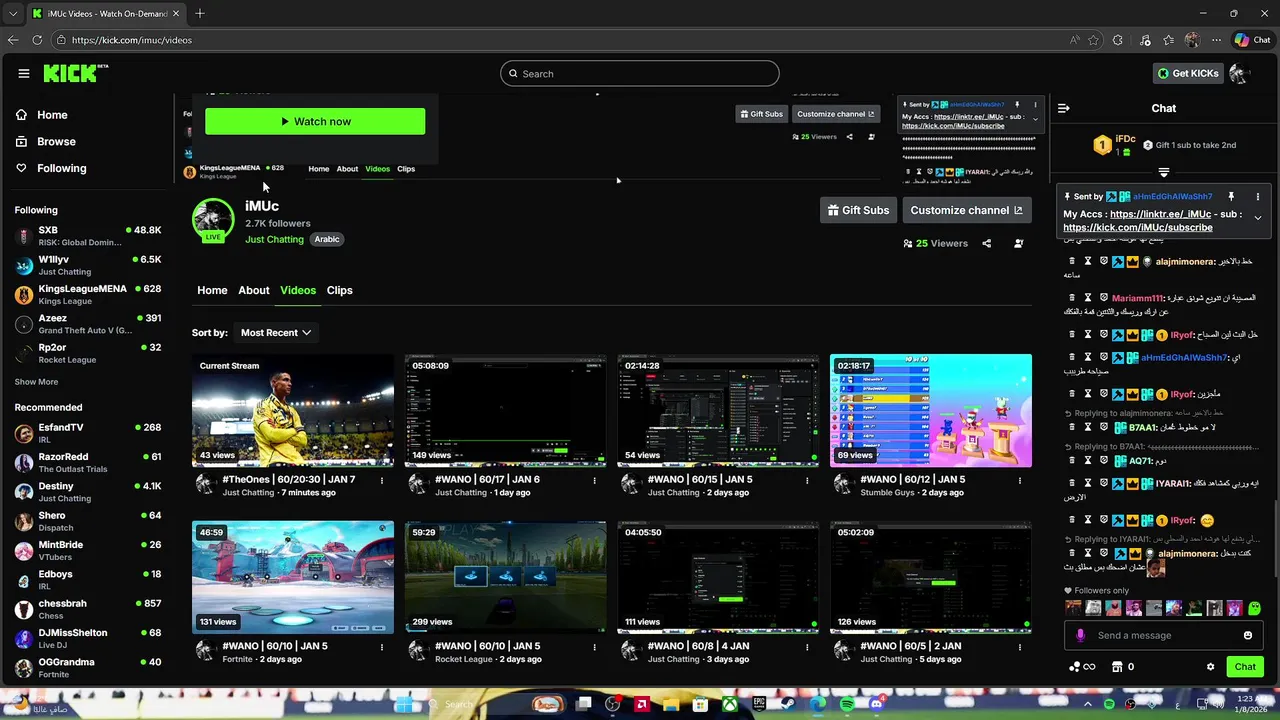Open options for #TheOnes 60/20:30 video
The image size is (1280, 720).
(x=381, y=480)
